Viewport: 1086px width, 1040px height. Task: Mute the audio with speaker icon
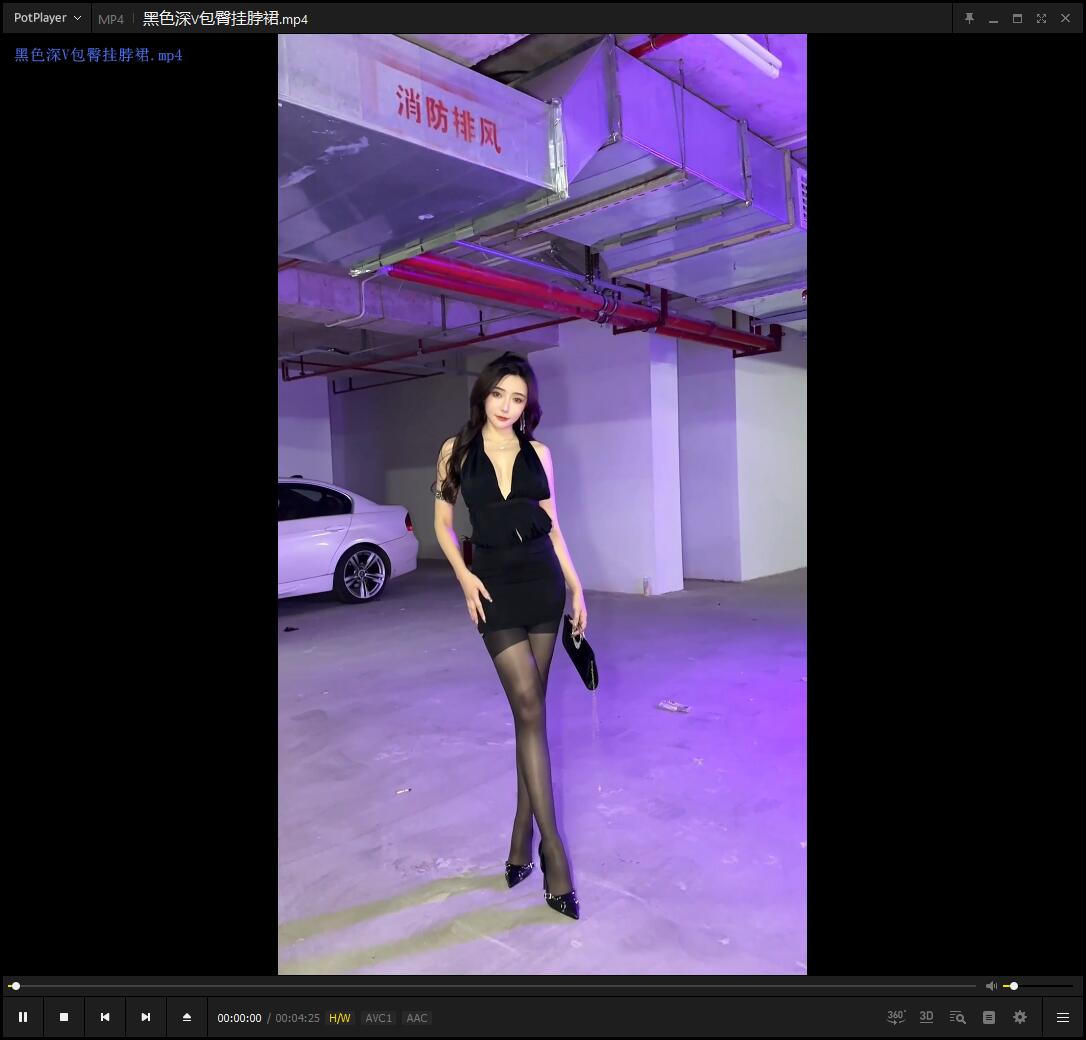click(991, 986)
